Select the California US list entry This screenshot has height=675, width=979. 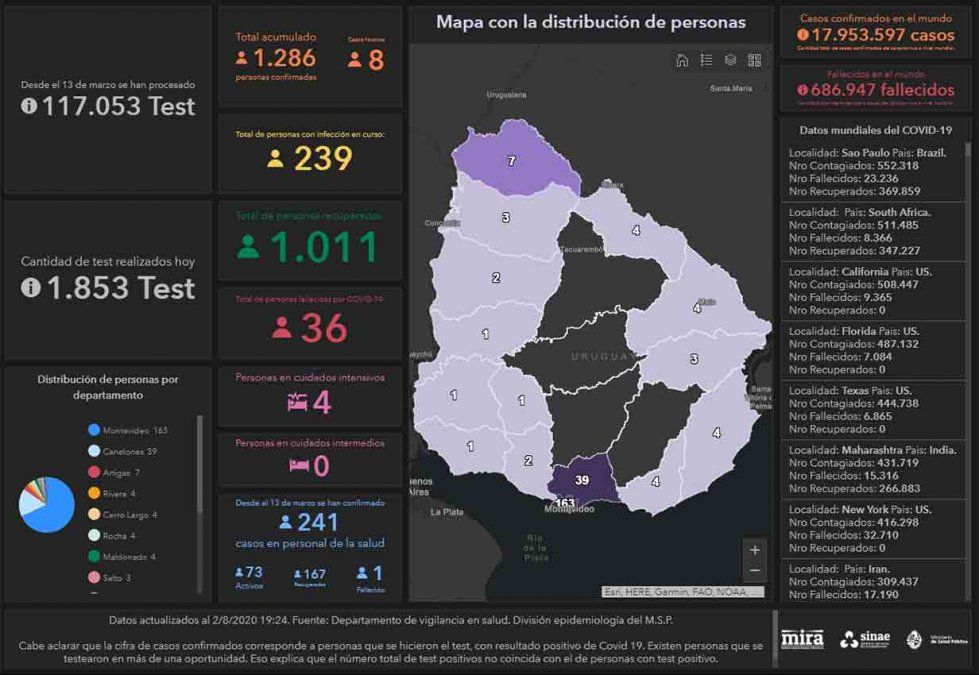[874, 291]
